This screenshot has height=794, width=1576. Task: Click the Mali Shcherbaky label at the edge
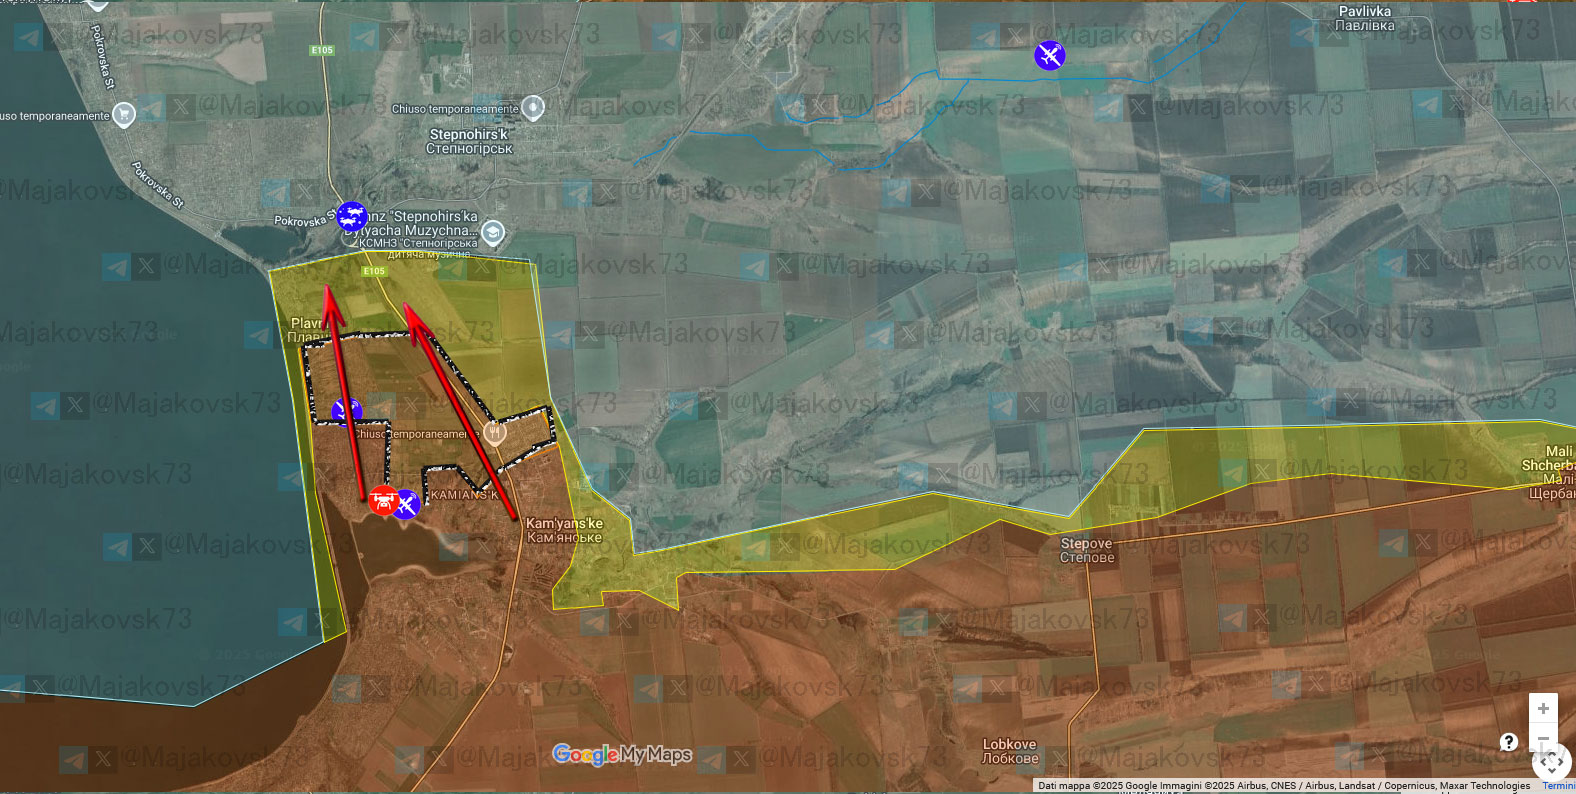[x=1549, y=472]
